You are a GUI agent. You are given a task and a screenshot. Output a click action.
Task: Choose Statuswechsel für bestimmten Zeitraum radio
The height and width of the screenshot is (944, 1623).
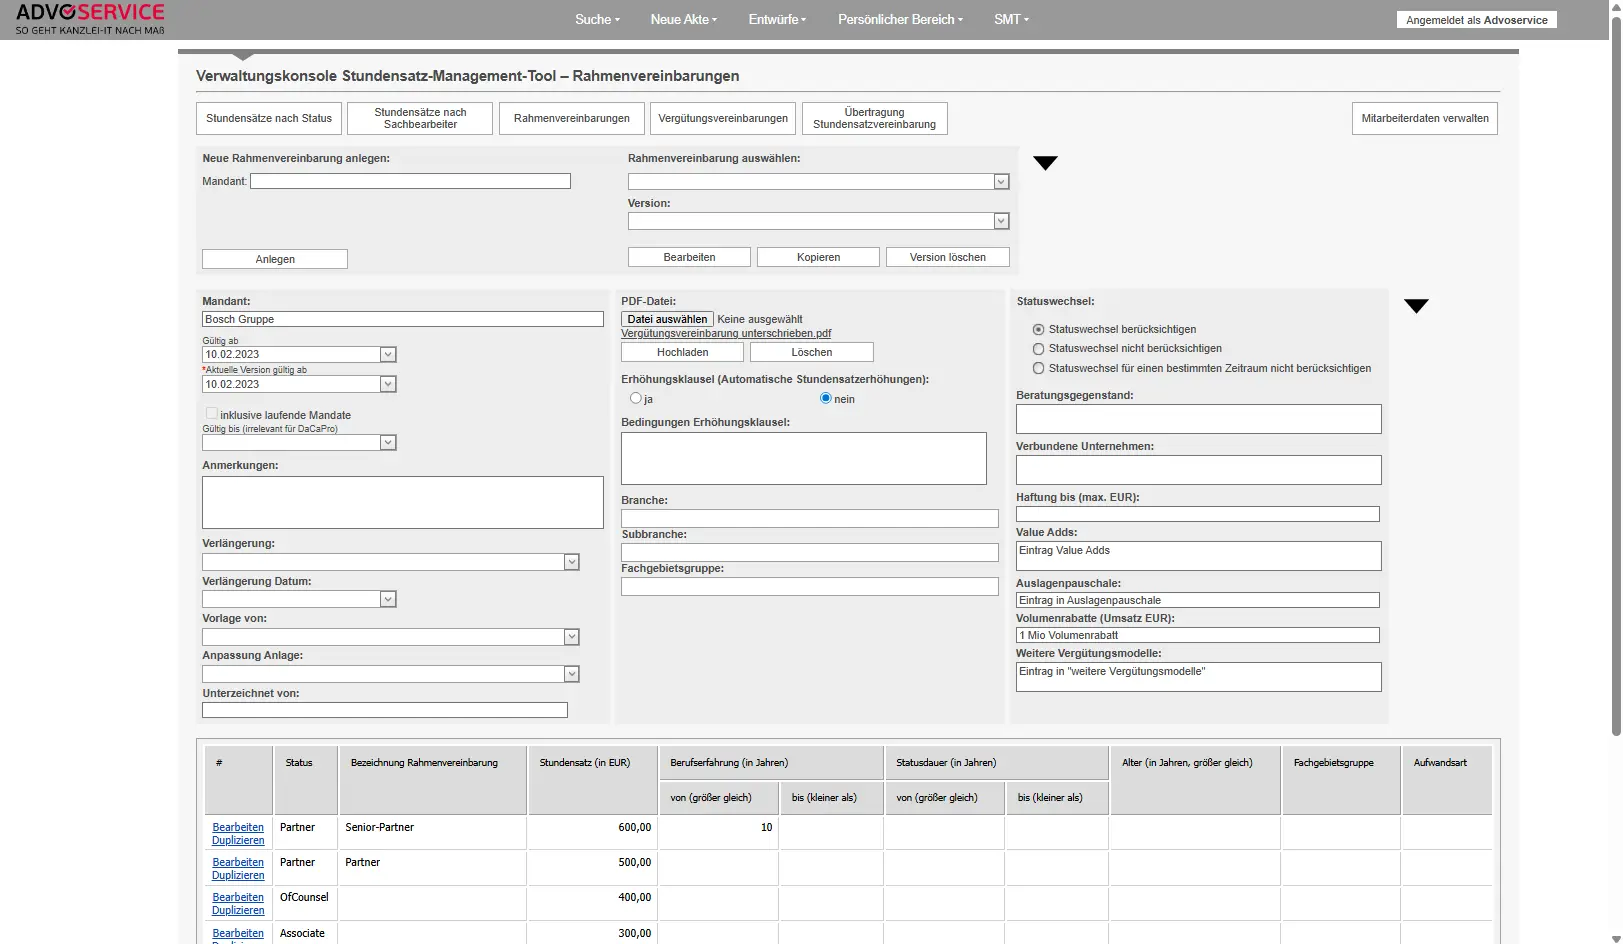click(1038, 369)
